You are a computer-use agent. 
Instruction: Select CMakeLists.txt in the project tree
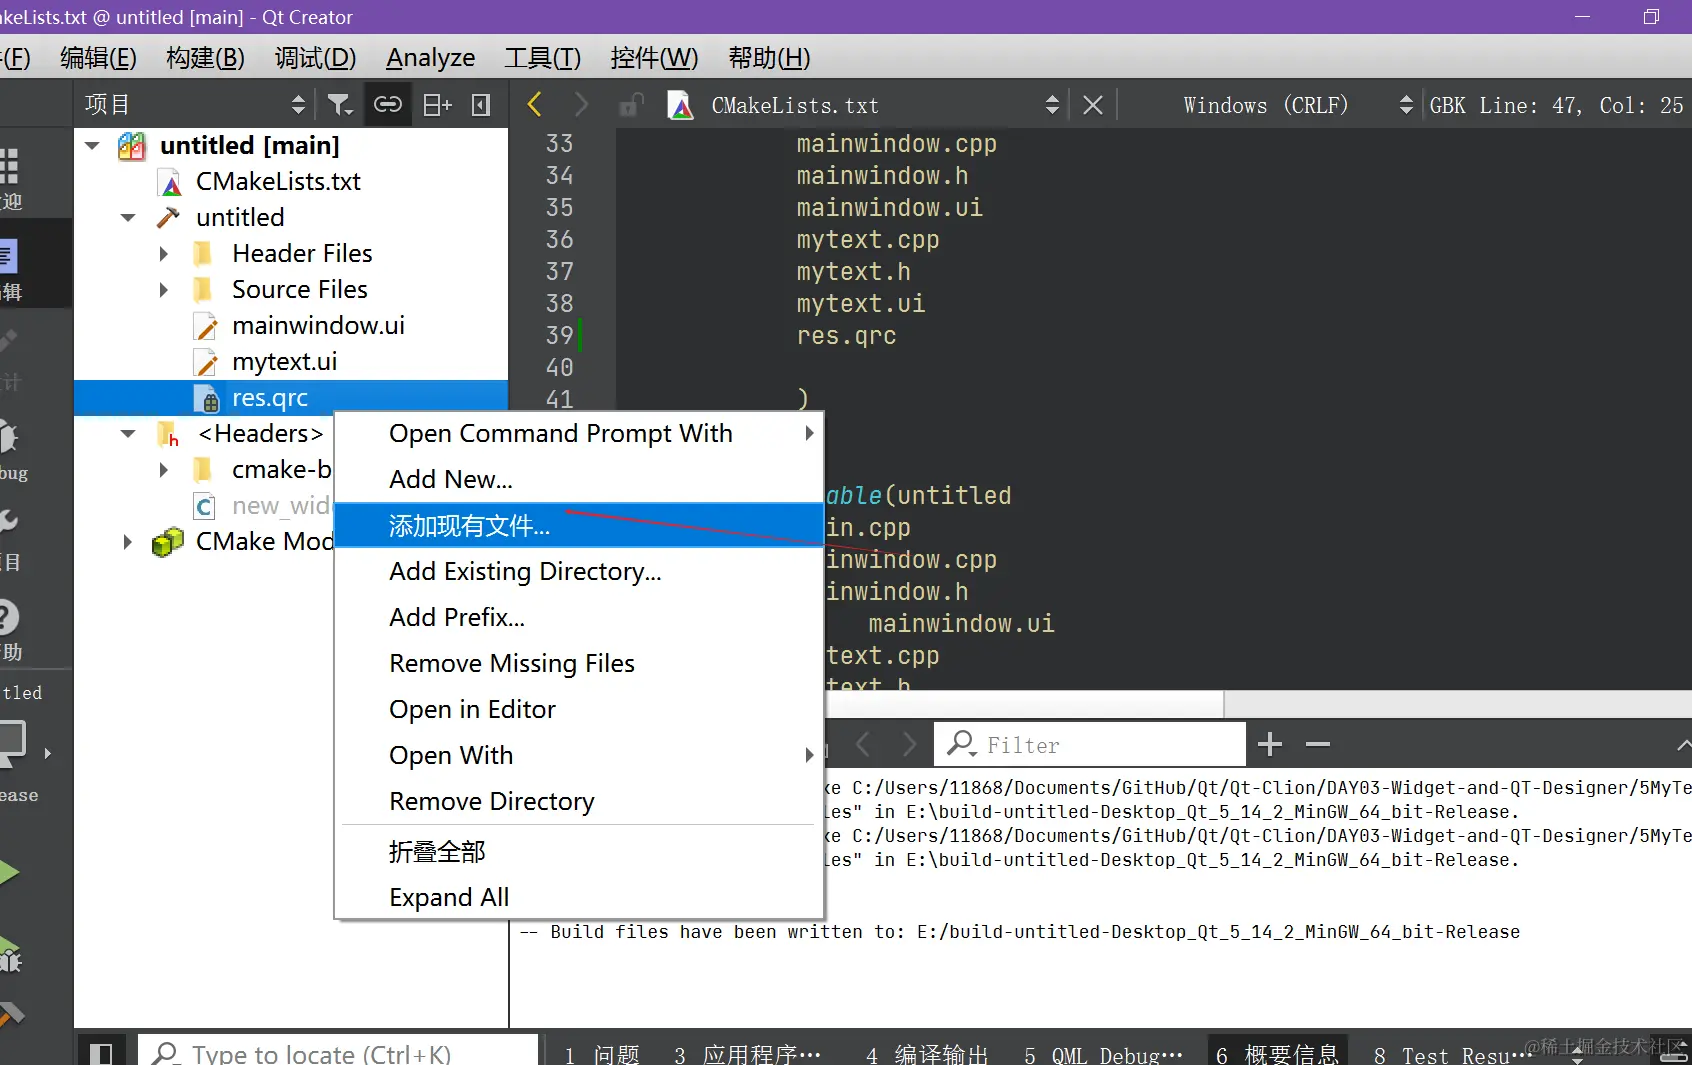click(x=278, y=182)
